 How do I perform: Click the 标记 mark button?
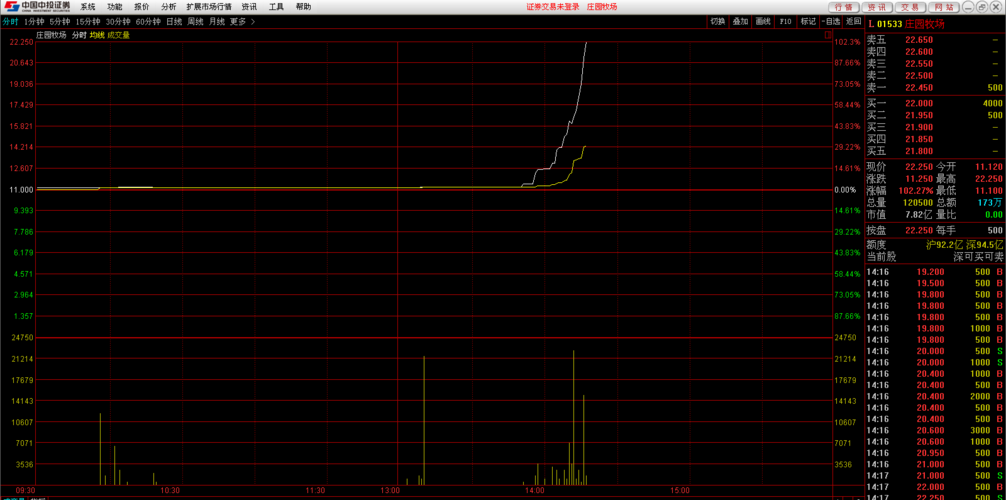pos(808,22)
